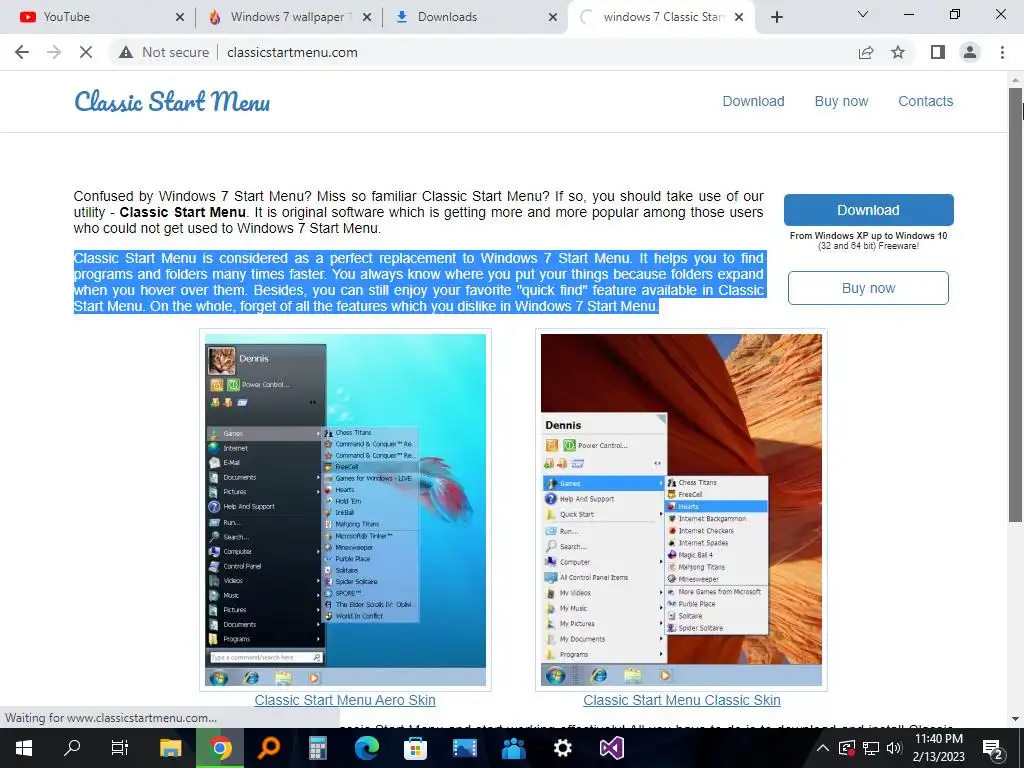
Task: Open the Photos app on taskbar
Action: tap(464, 748)
